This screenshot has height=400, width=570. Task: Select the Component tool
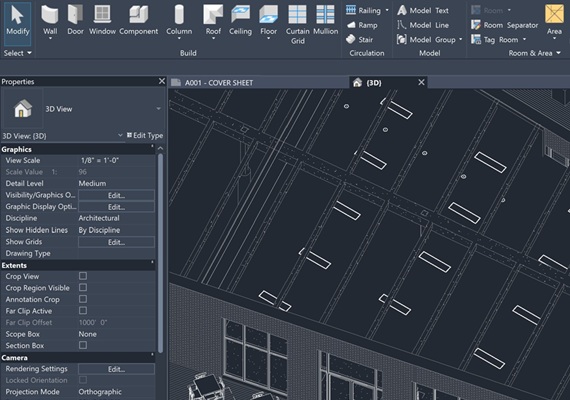[139, 20]
